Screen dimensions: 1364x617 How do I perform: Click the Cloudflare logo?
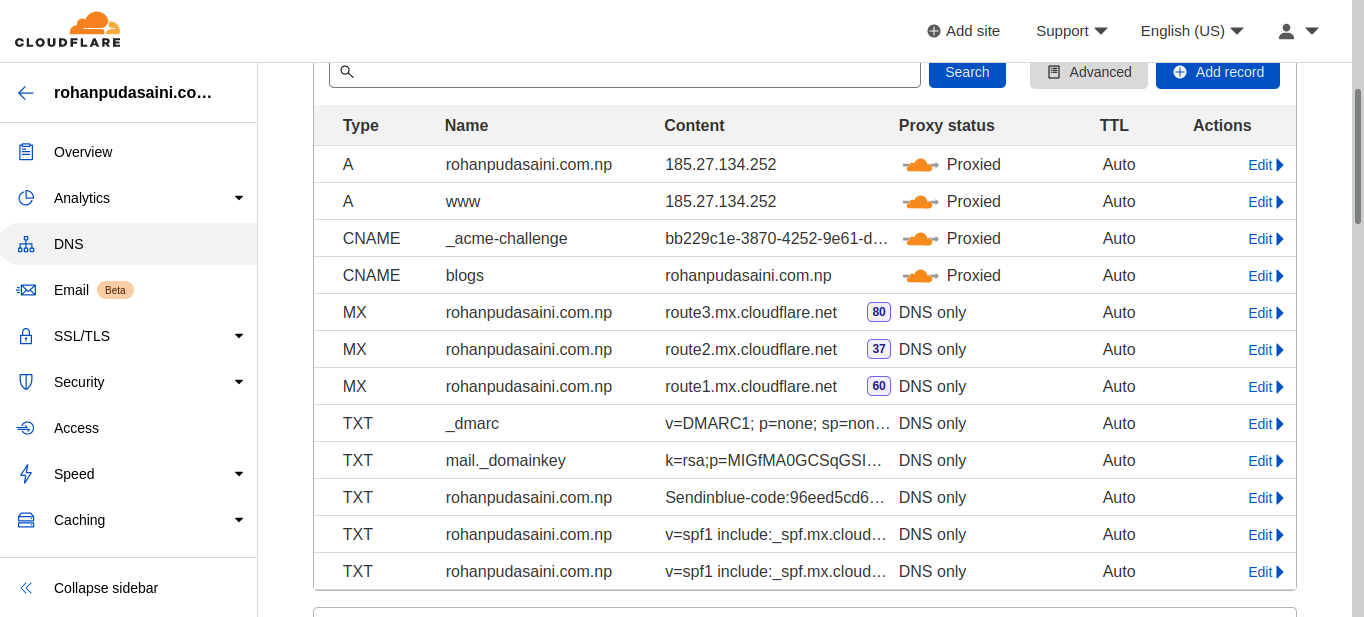coord(68,30)
